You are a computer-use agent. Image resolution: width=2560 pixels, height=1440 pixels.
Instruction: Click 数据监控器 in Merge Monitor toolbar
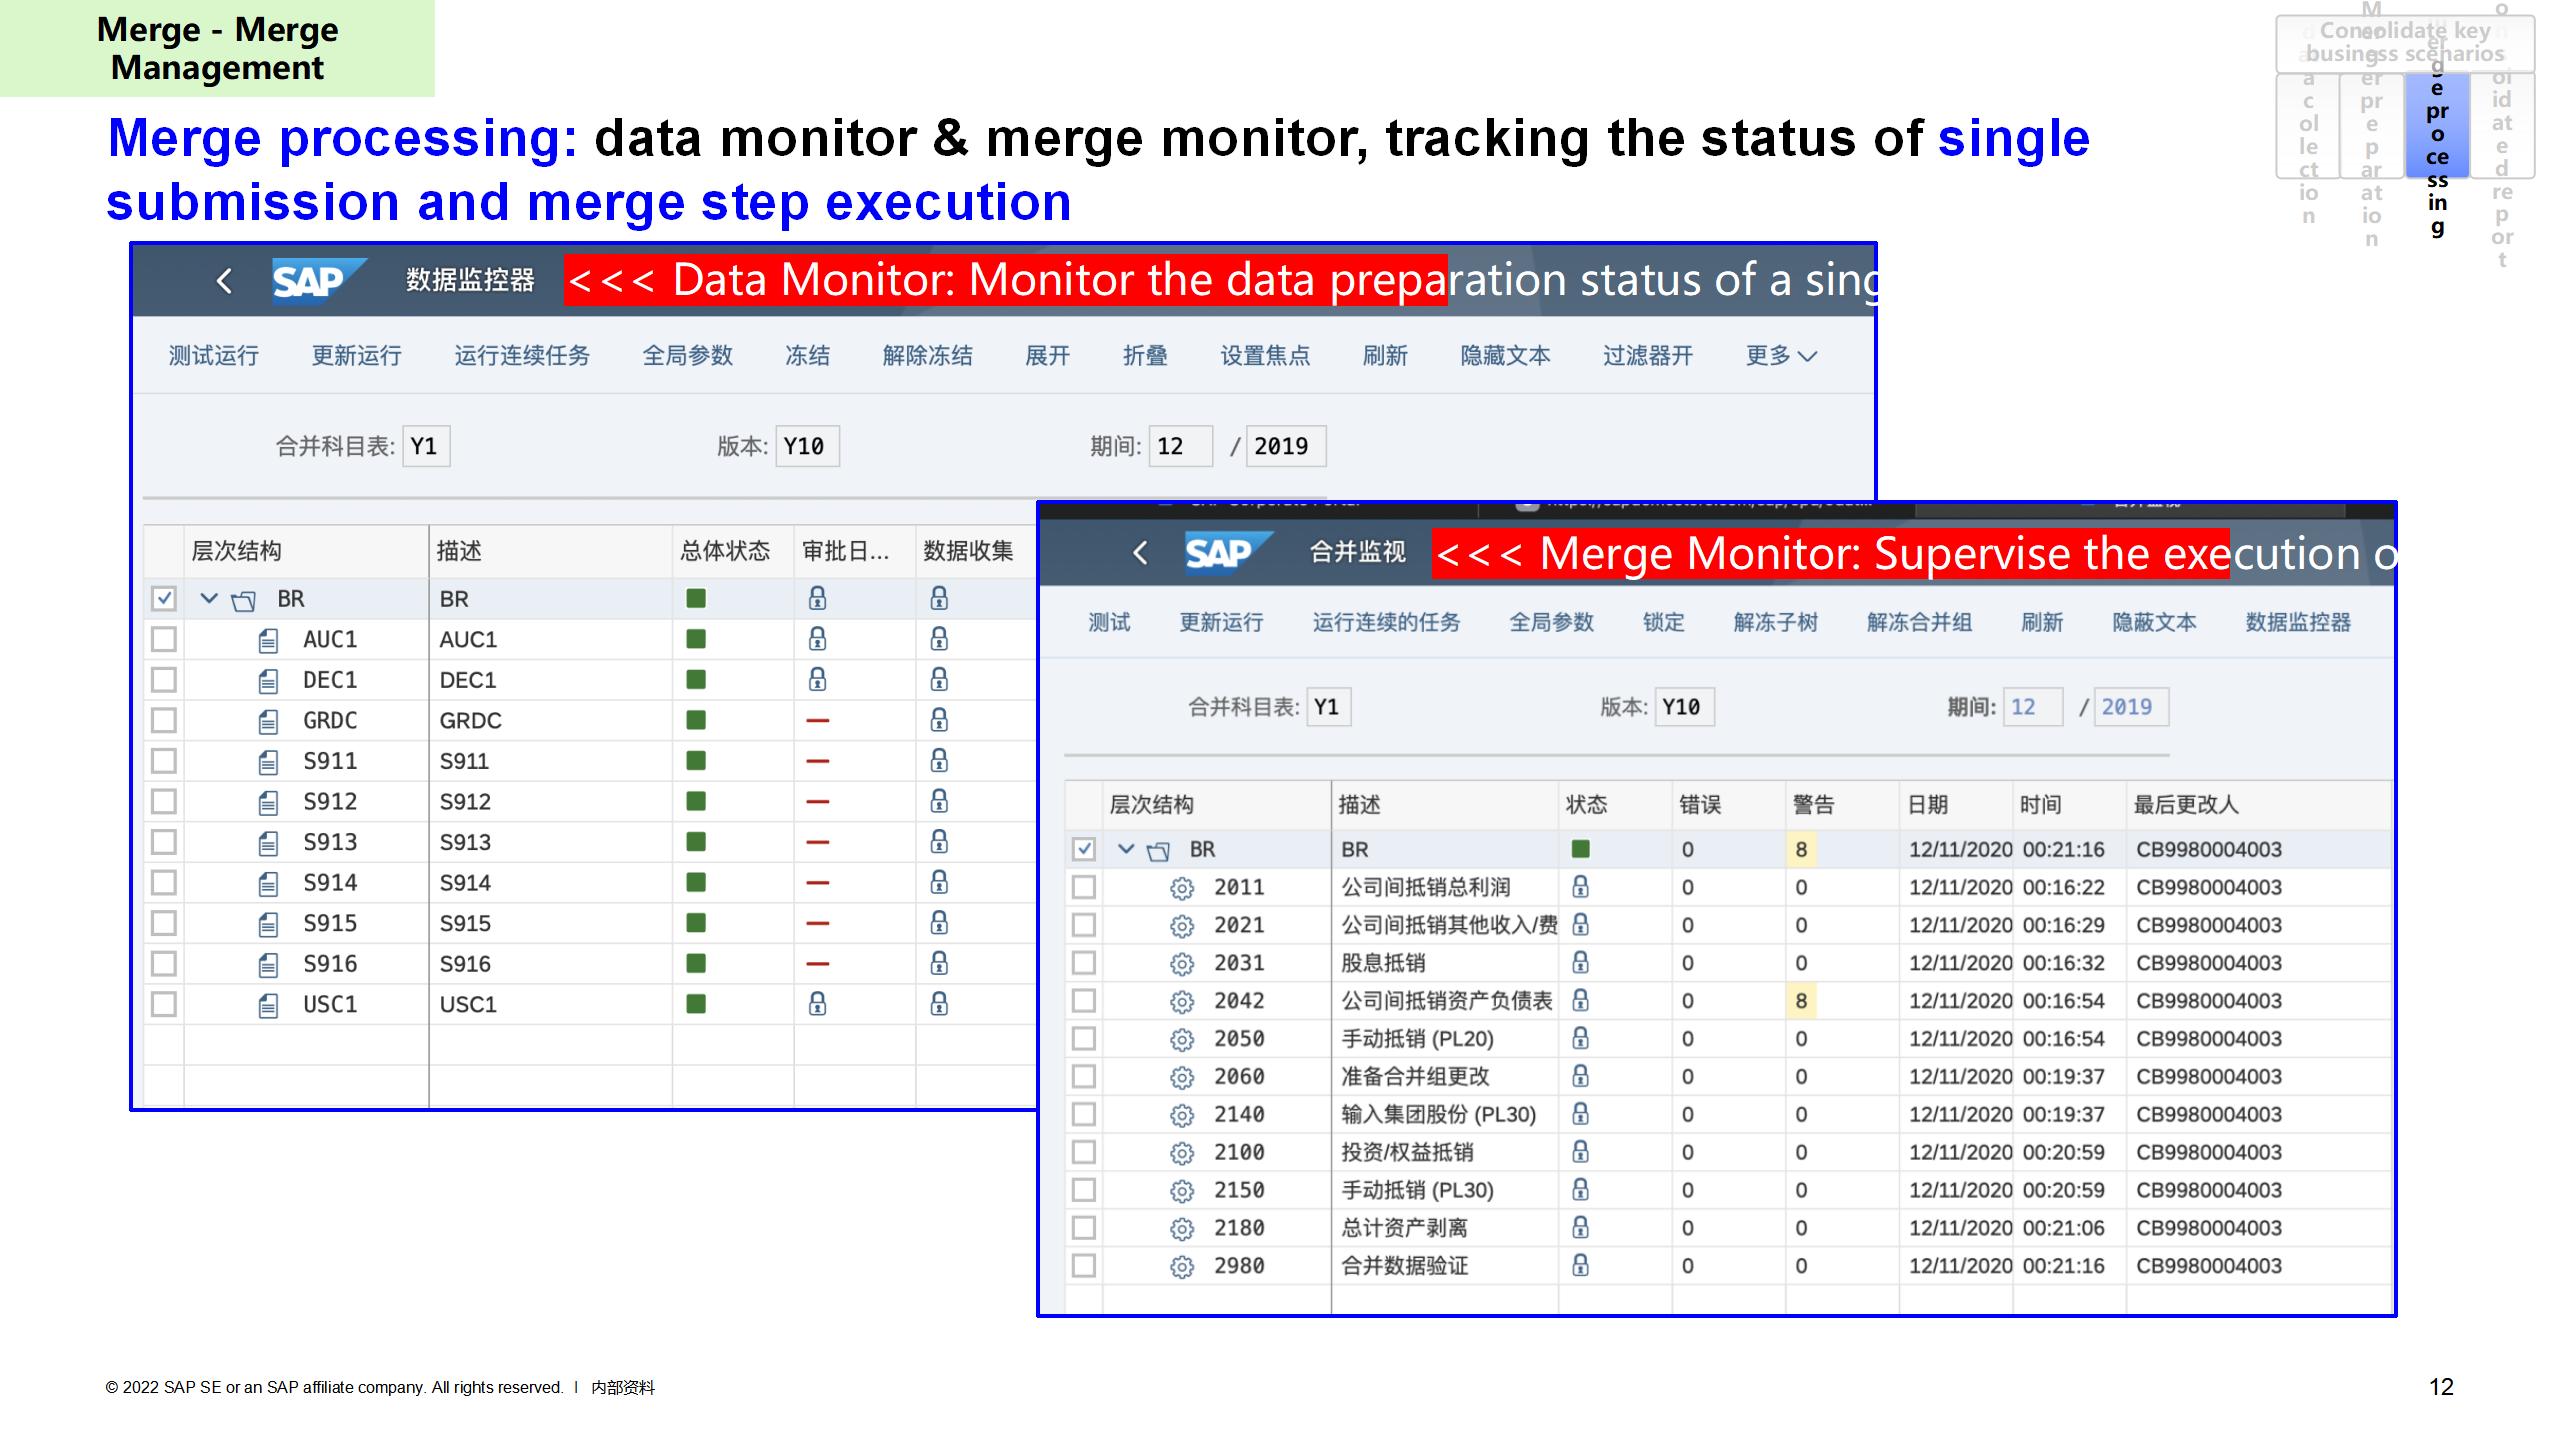click(2297, 623)
